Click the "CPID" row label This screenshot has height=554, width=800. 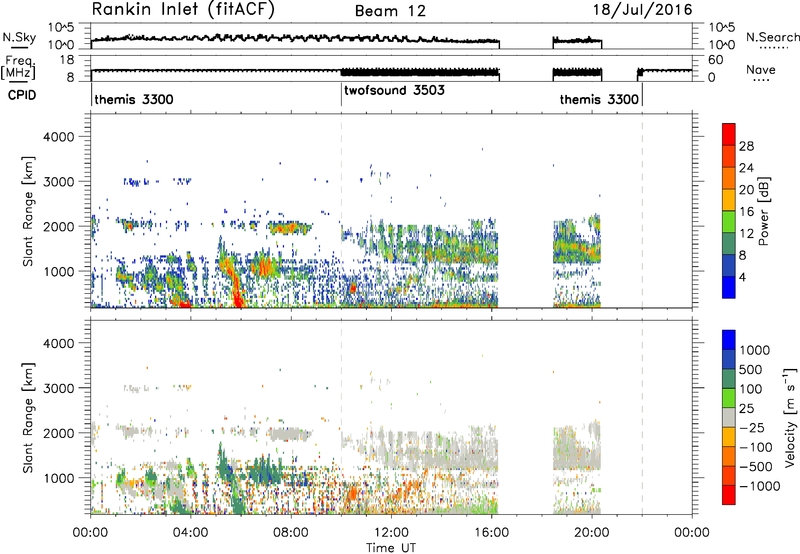pos(22,95)
